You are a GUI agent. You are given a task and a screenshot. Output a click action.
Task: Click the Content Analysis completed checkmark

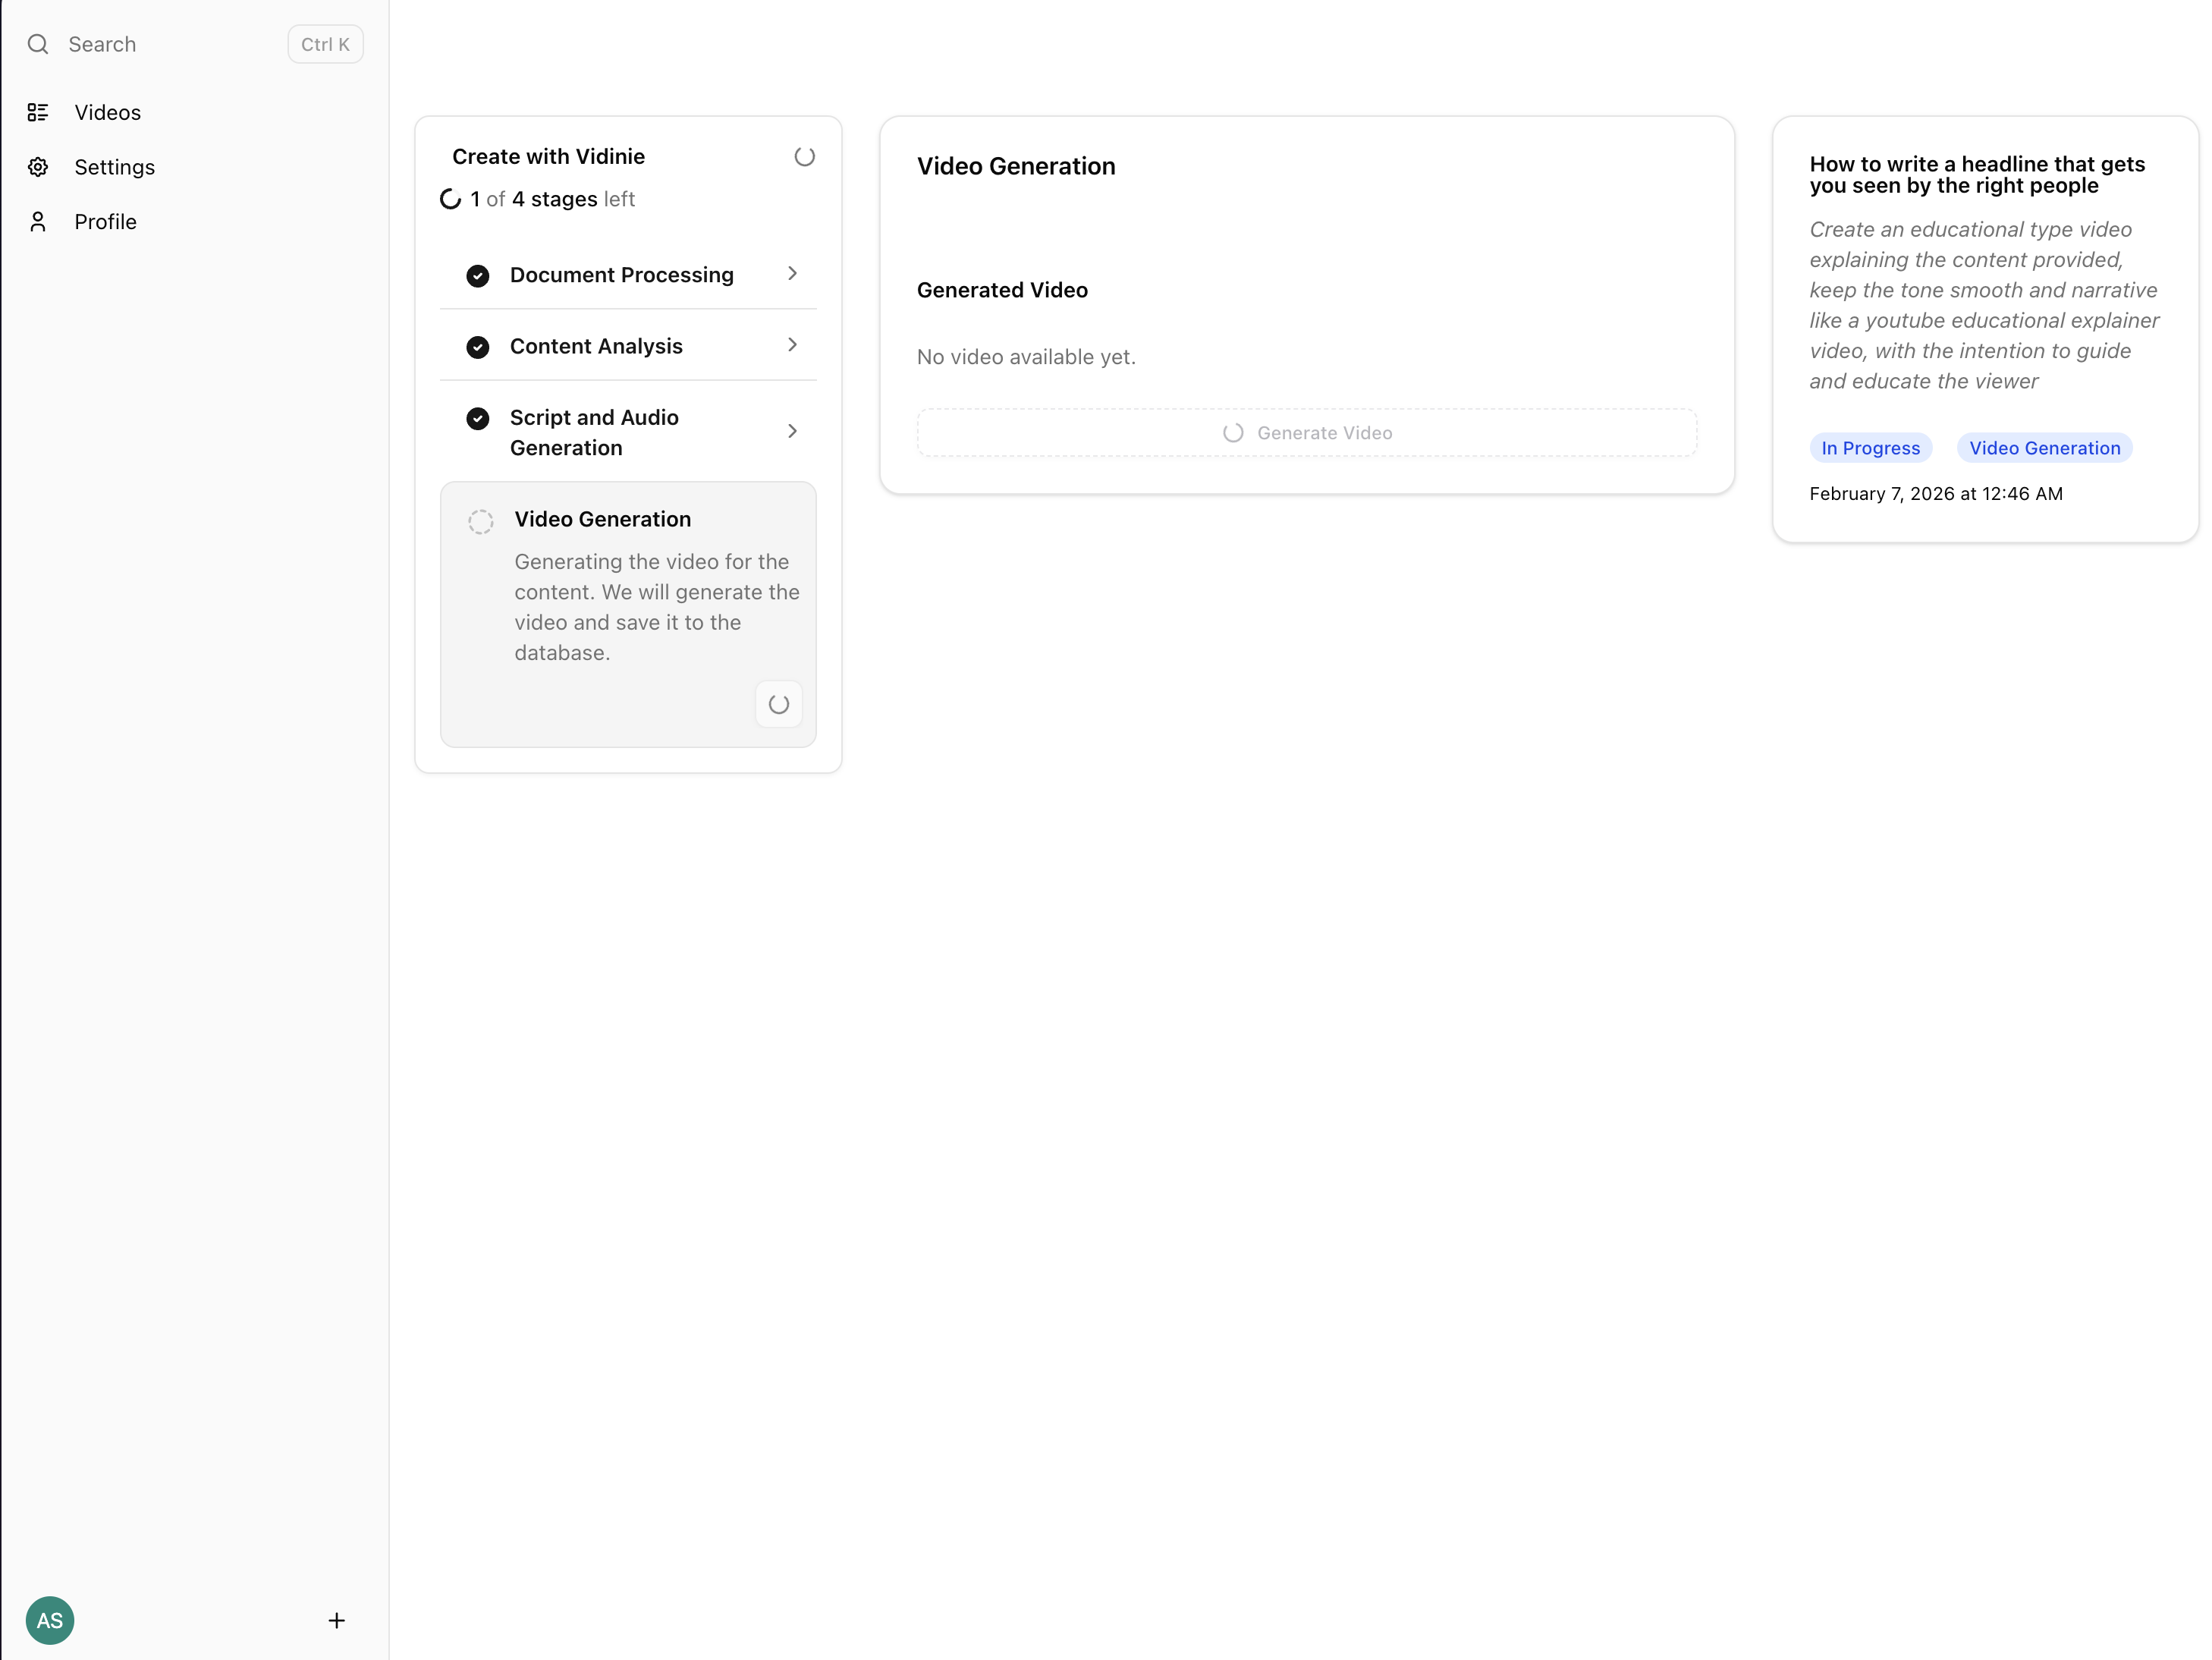[x=478, y=347]
